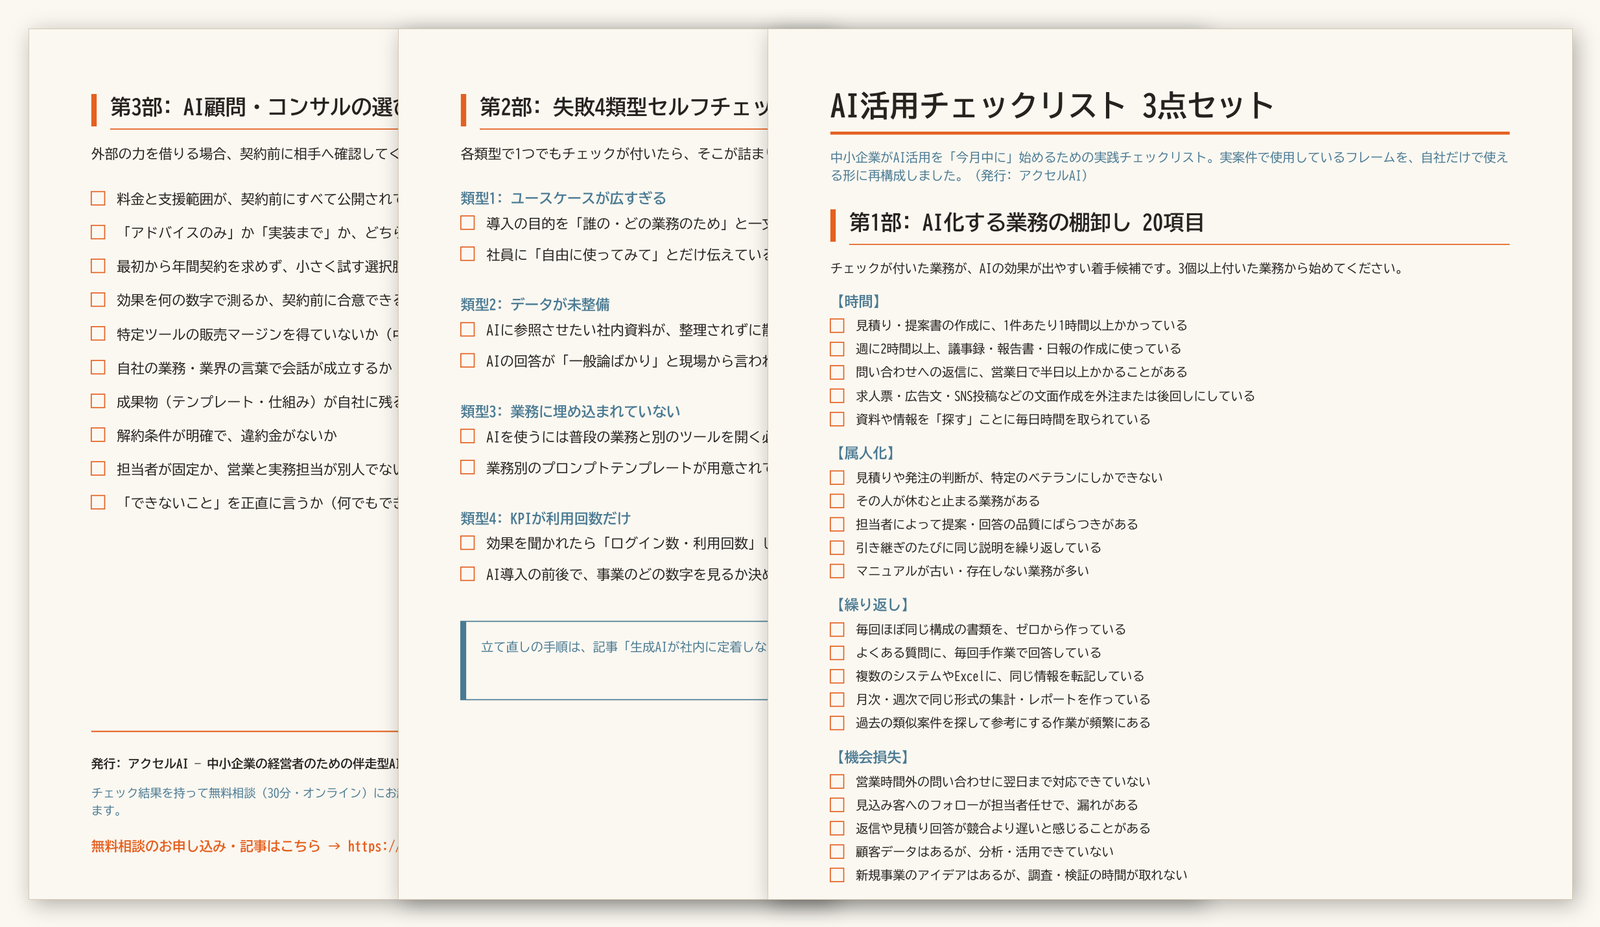
Task: Check AIを使うには普段の業務と別のツール box
Action: [x=467, y=436]
